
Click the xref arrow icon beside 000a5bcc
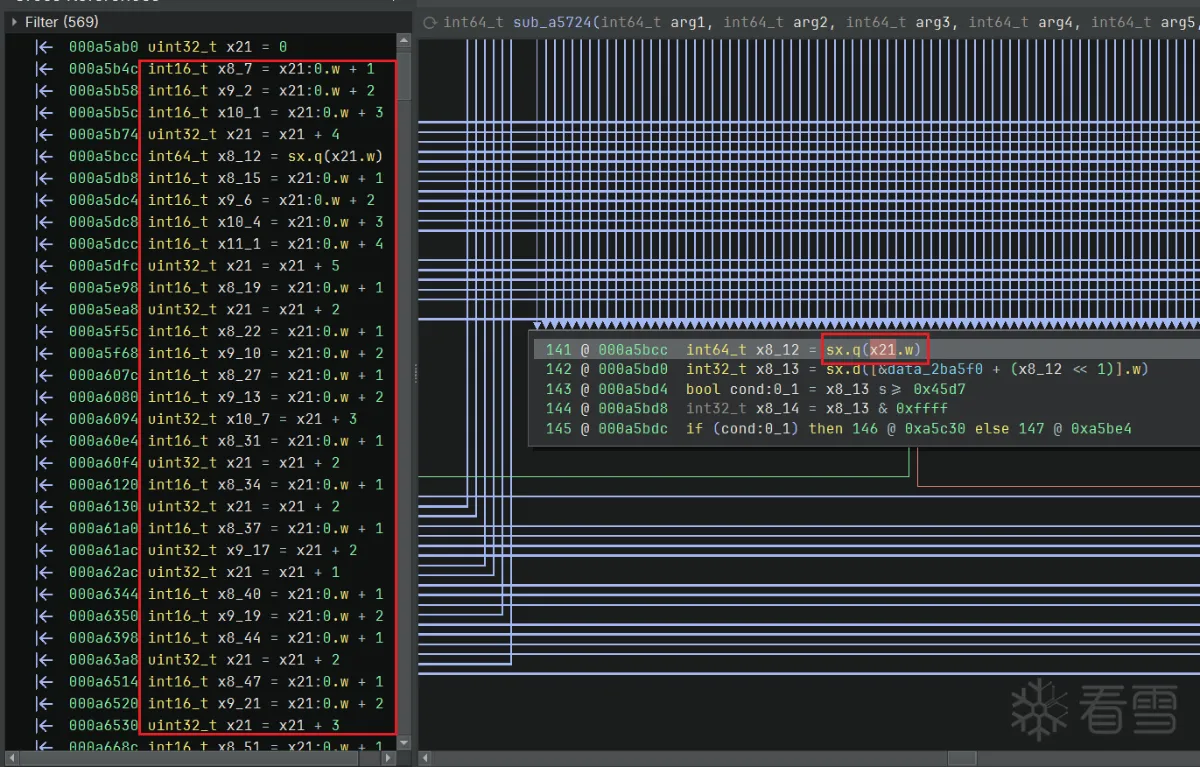tap(43, 157)
